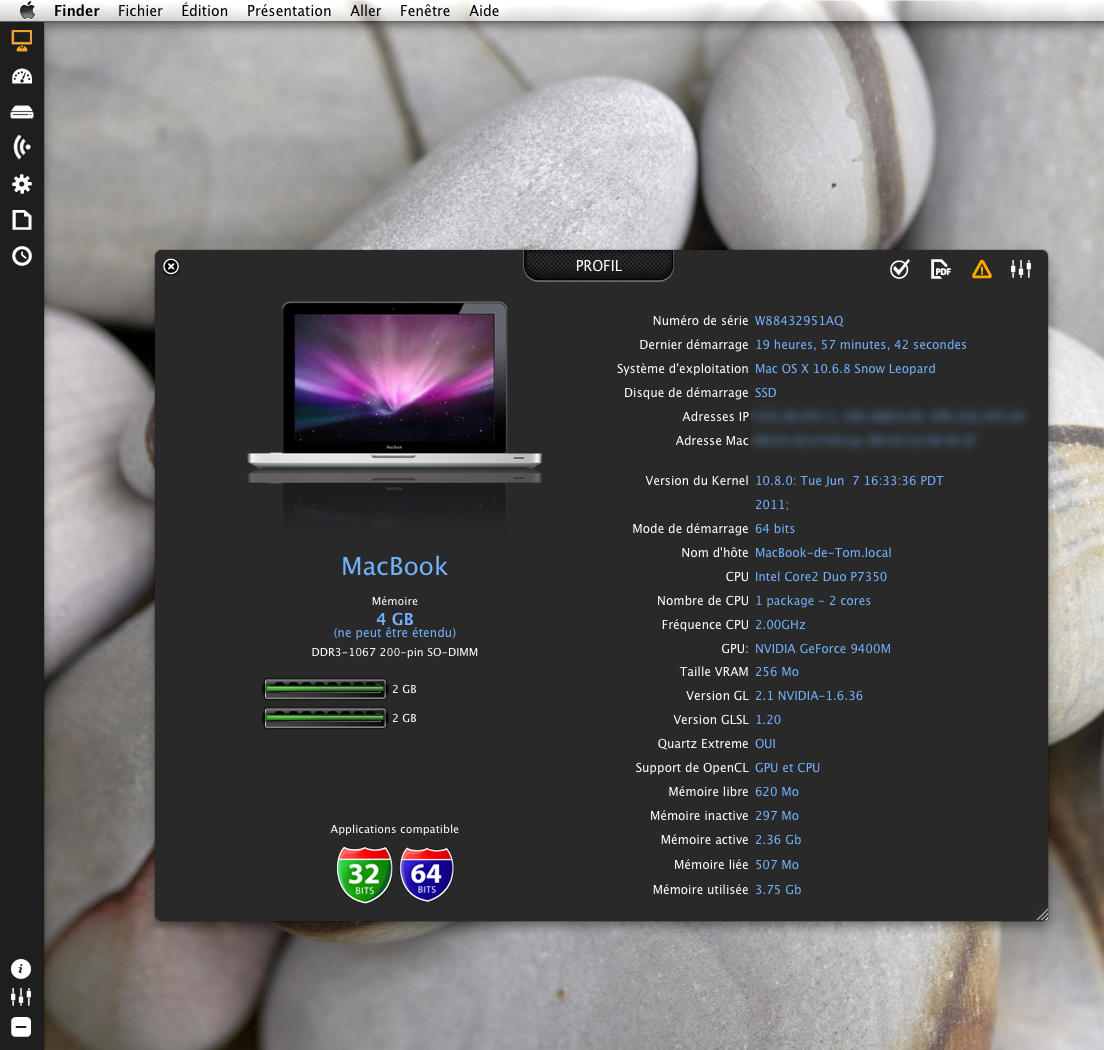The height and width of the screenshot is (1050, 1104).
Task: Click hostname MacBook-de-Tom.local
Action: click(823, 552)
